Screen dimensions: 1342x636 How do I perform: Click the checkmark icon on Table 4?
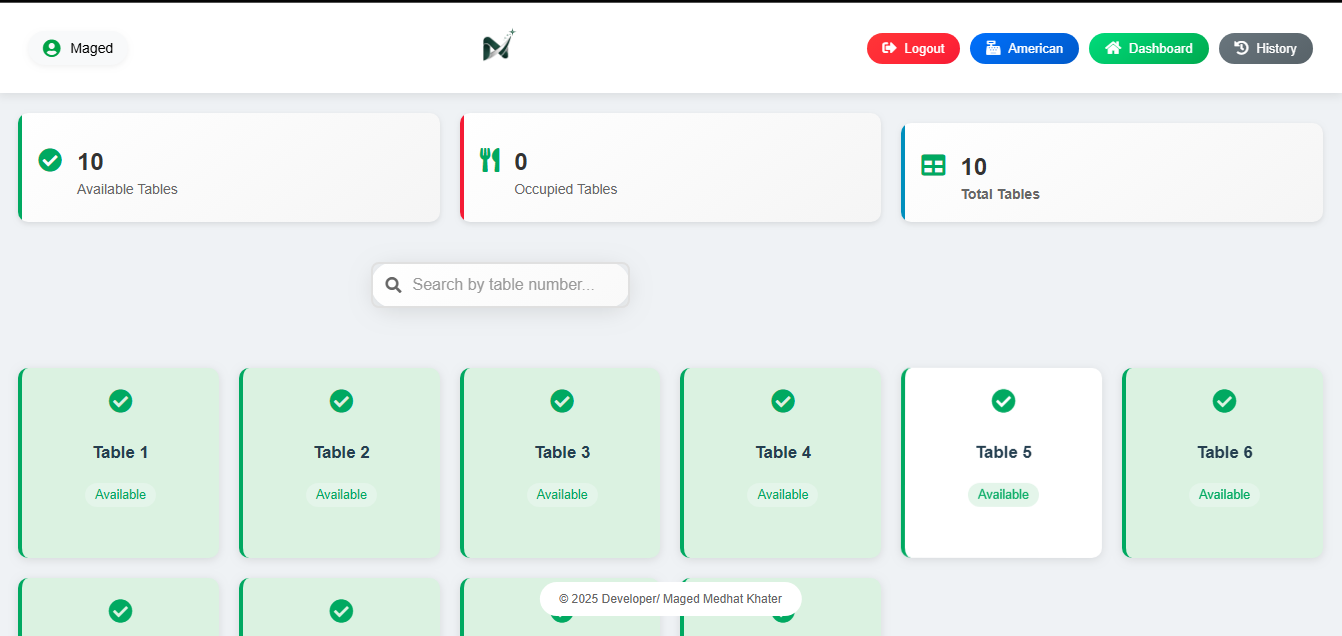[x=783, y=401]
